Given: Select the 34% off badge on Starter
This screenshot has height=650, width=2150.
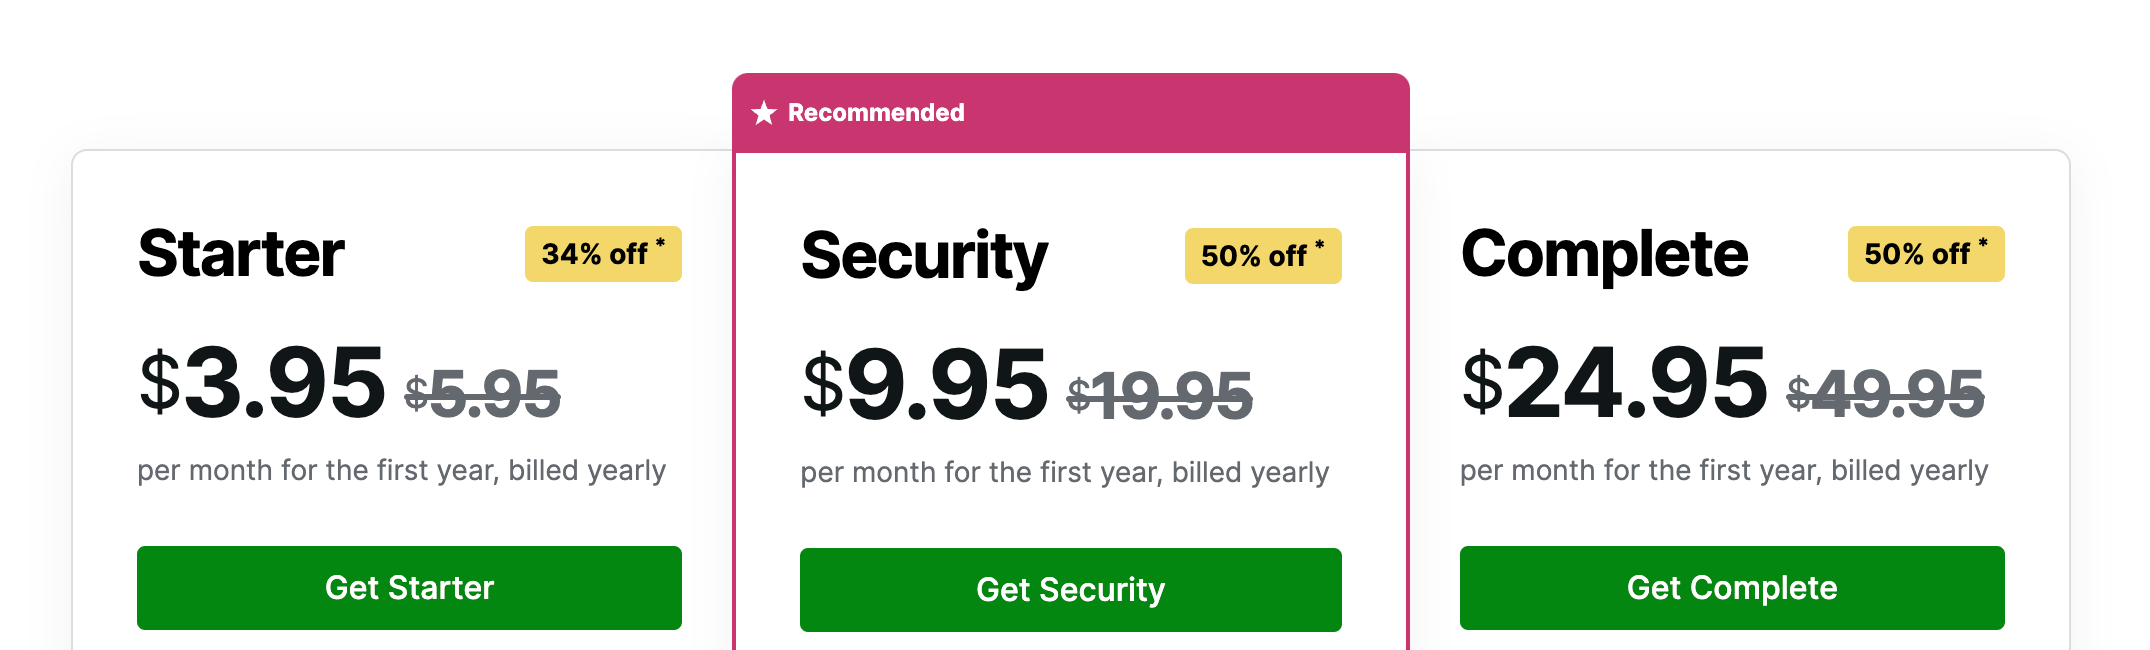Looking at the screenshot, I should click(x=603, y=254).
